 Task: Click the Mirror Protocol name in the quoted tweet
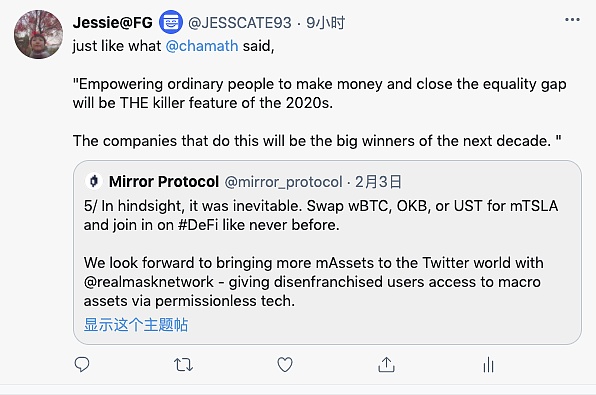point(164,182)
